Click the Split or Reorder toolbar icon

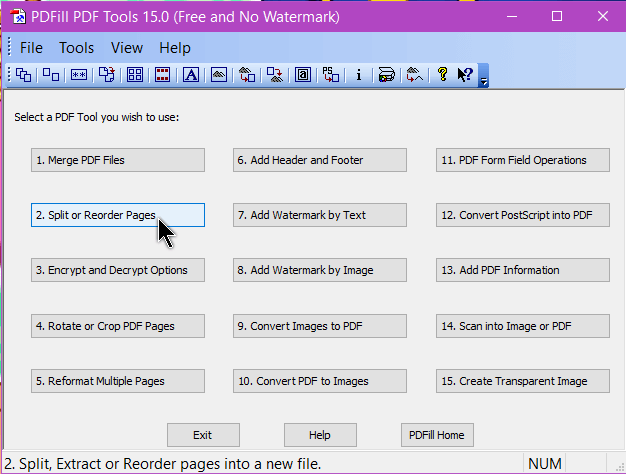pyautogui.click(x=51, y=75)
